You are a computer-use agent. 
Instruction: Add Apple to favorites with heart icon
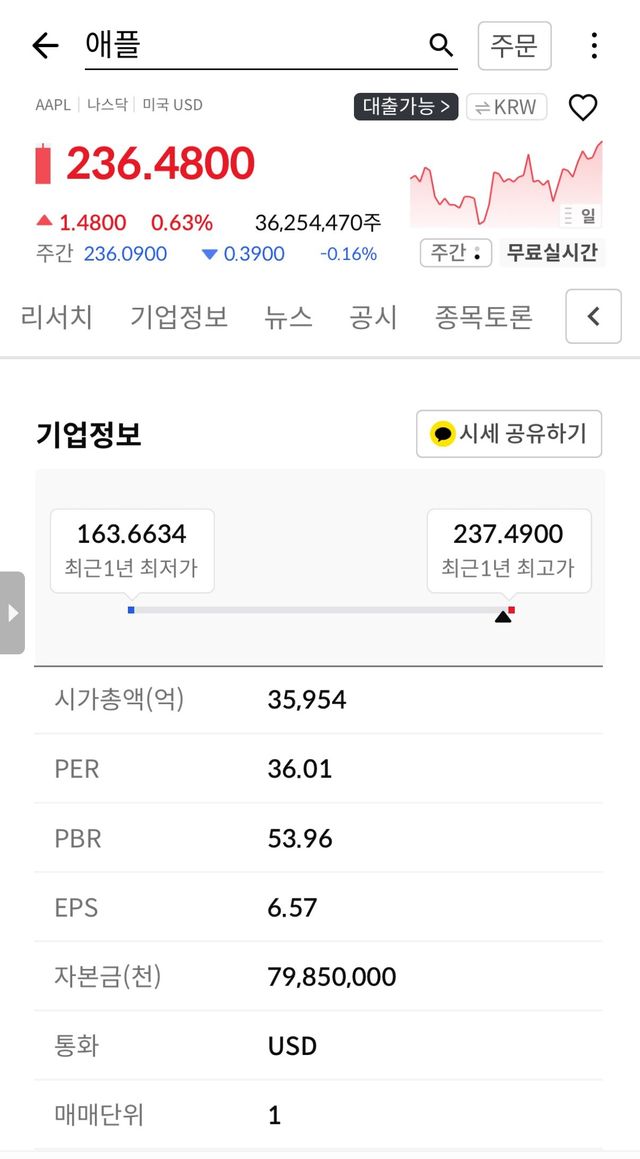point(582,107)
